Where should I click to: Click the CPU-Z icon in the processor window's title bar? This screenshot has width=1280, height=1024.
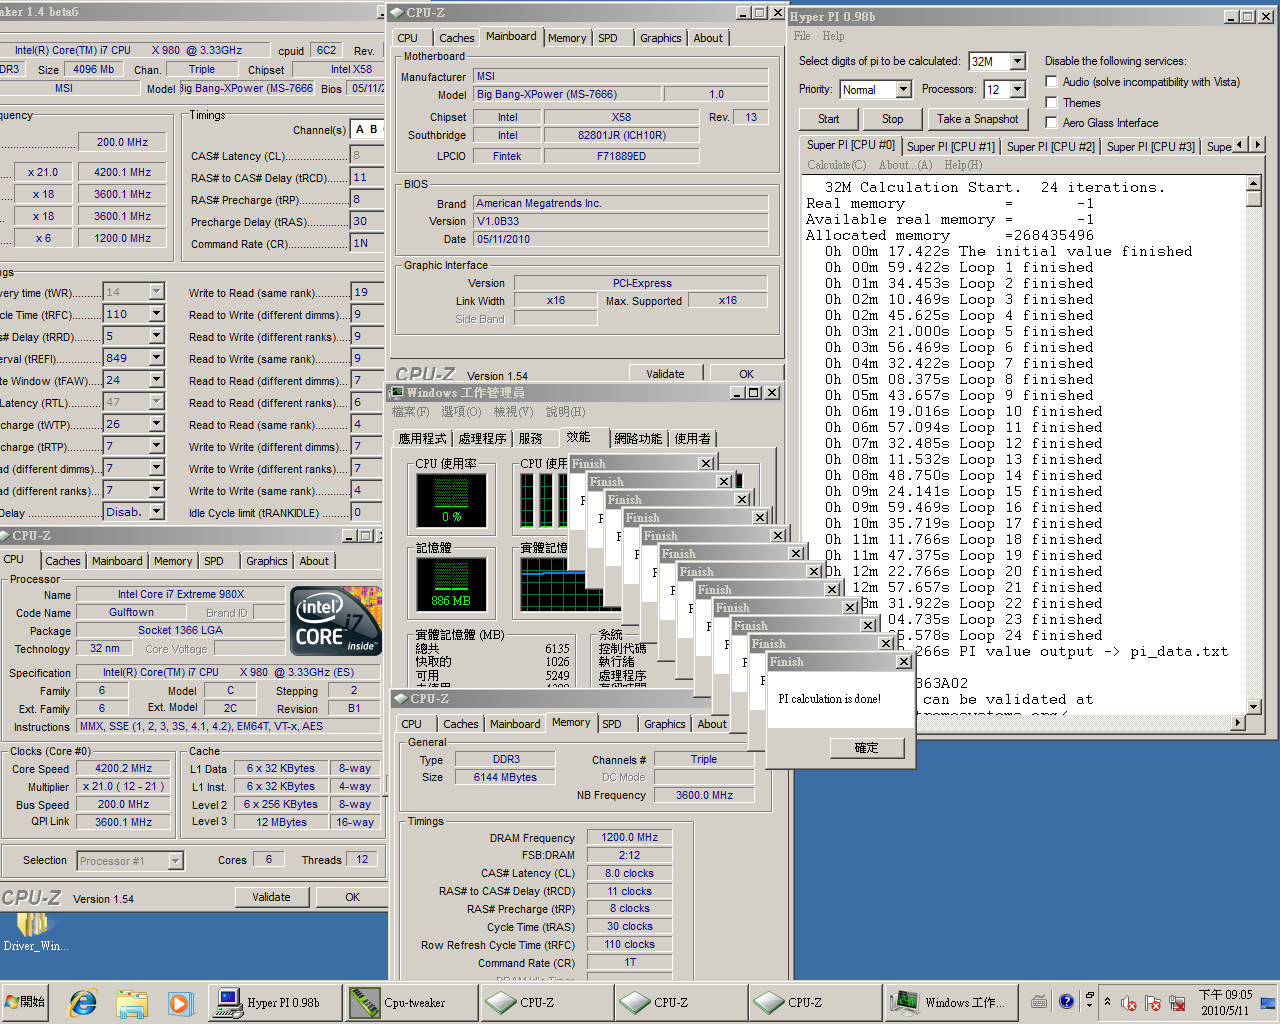point(4,536)
